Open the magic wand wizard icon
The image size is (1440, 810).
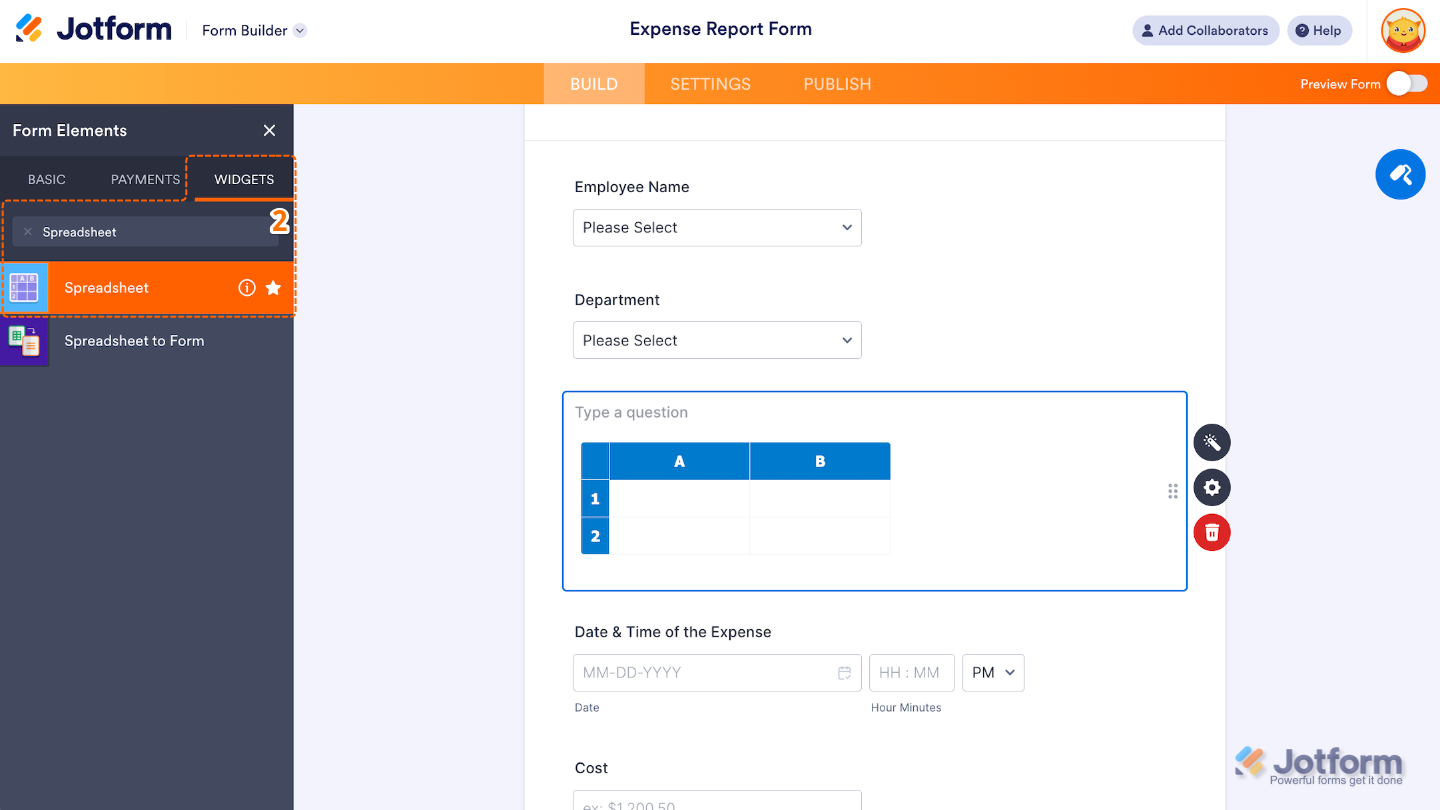point(1212,443)
